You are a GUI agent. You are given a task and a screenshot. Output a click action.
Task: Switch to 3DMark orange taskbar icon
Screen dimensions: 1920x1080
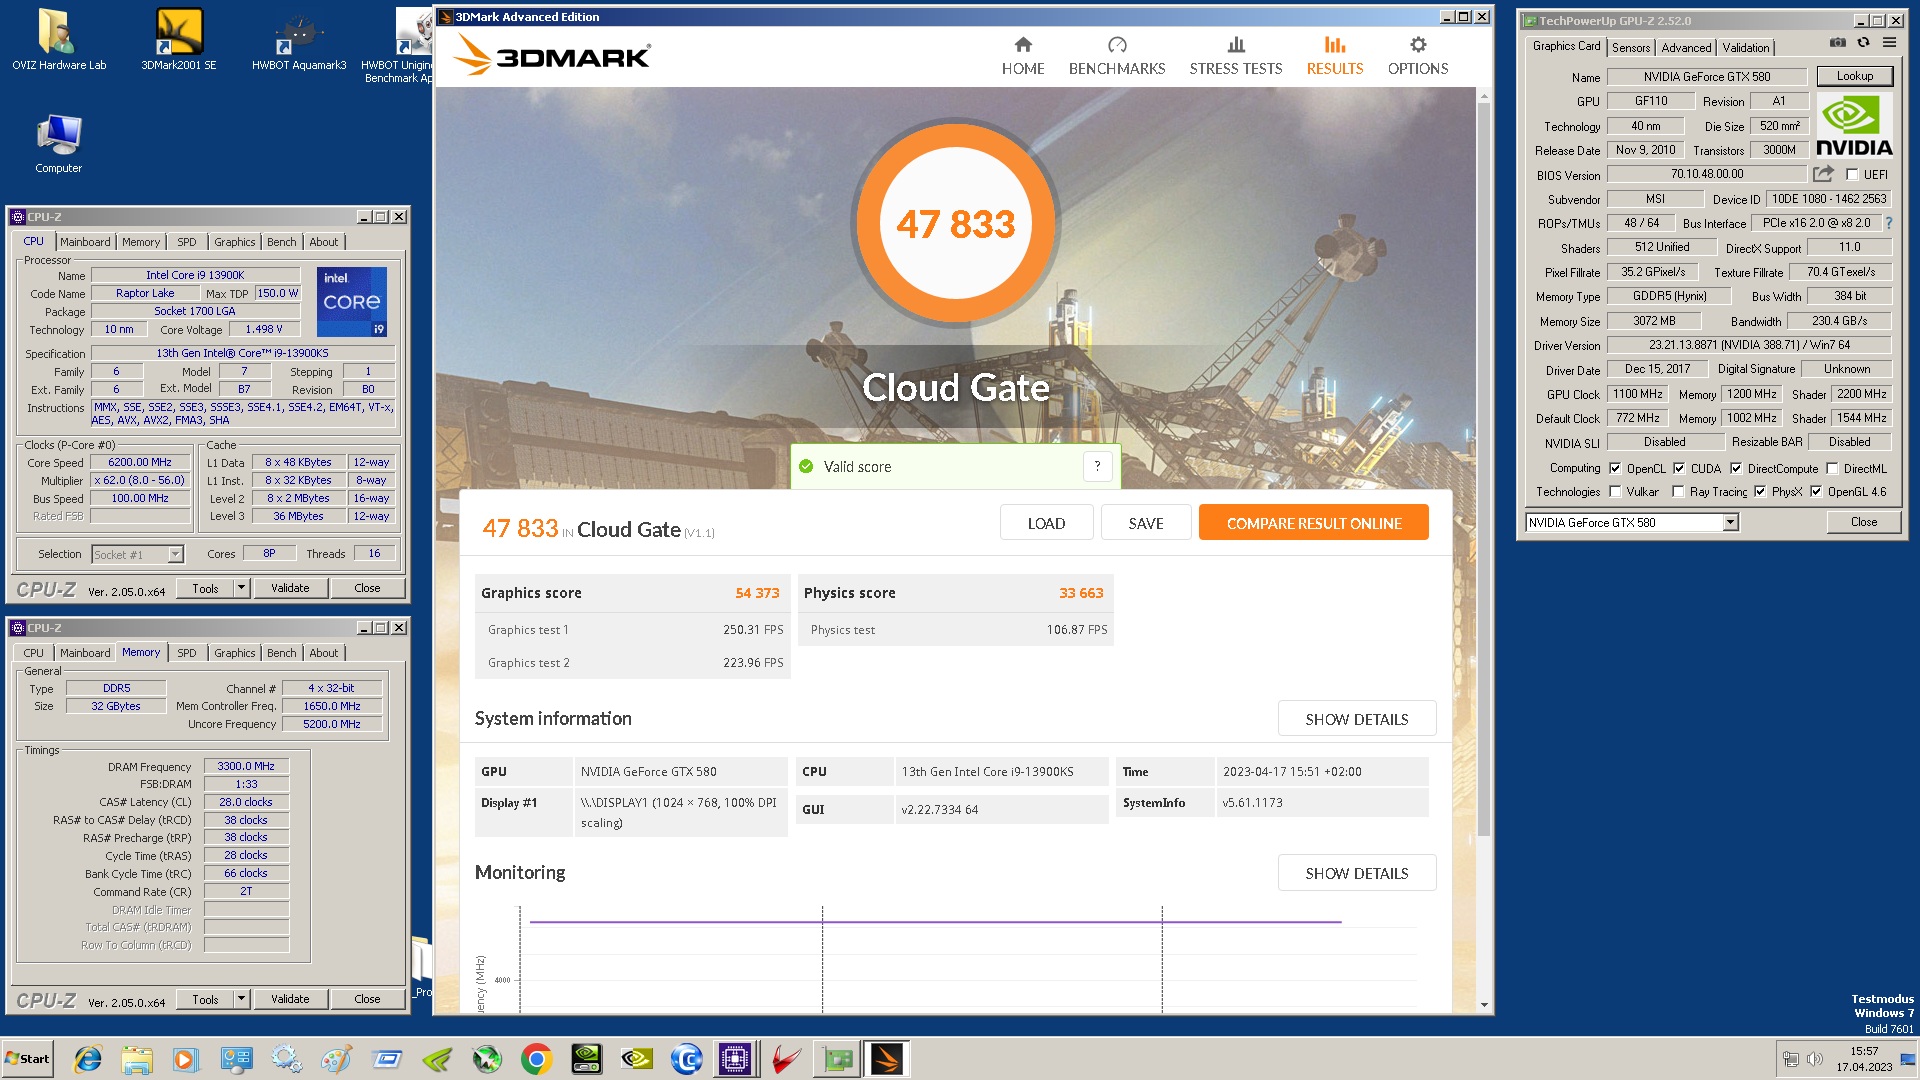tap(887, 1059)
